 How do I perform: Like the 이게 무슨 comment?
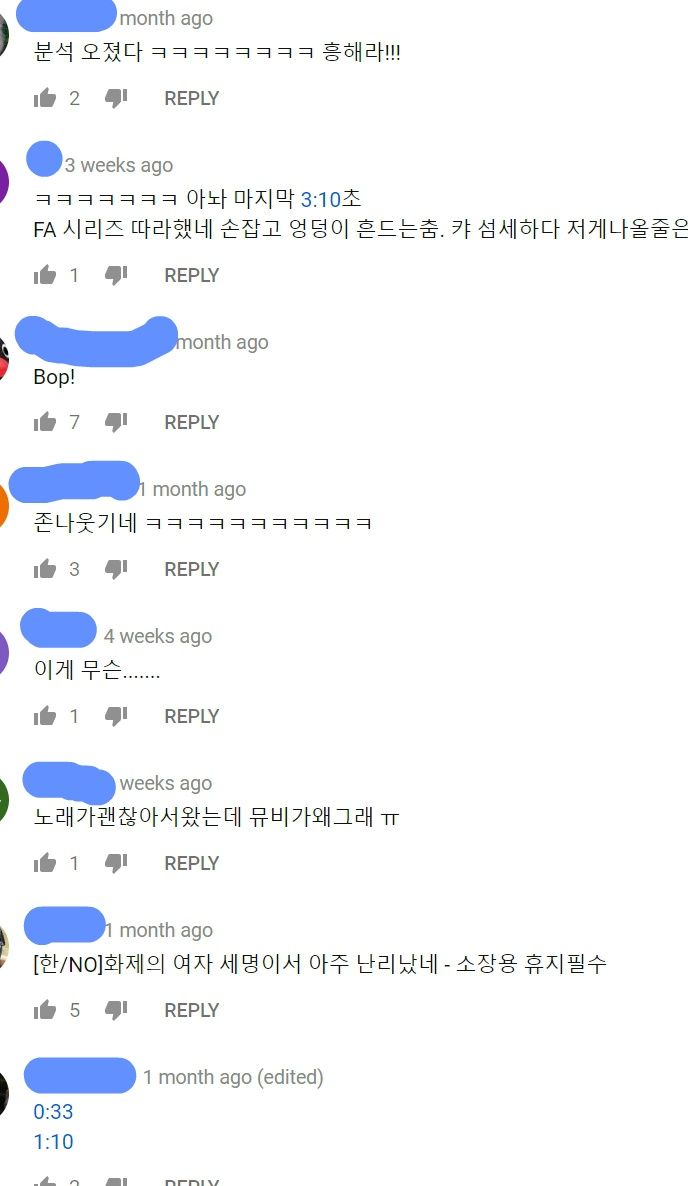coord(45,715)
